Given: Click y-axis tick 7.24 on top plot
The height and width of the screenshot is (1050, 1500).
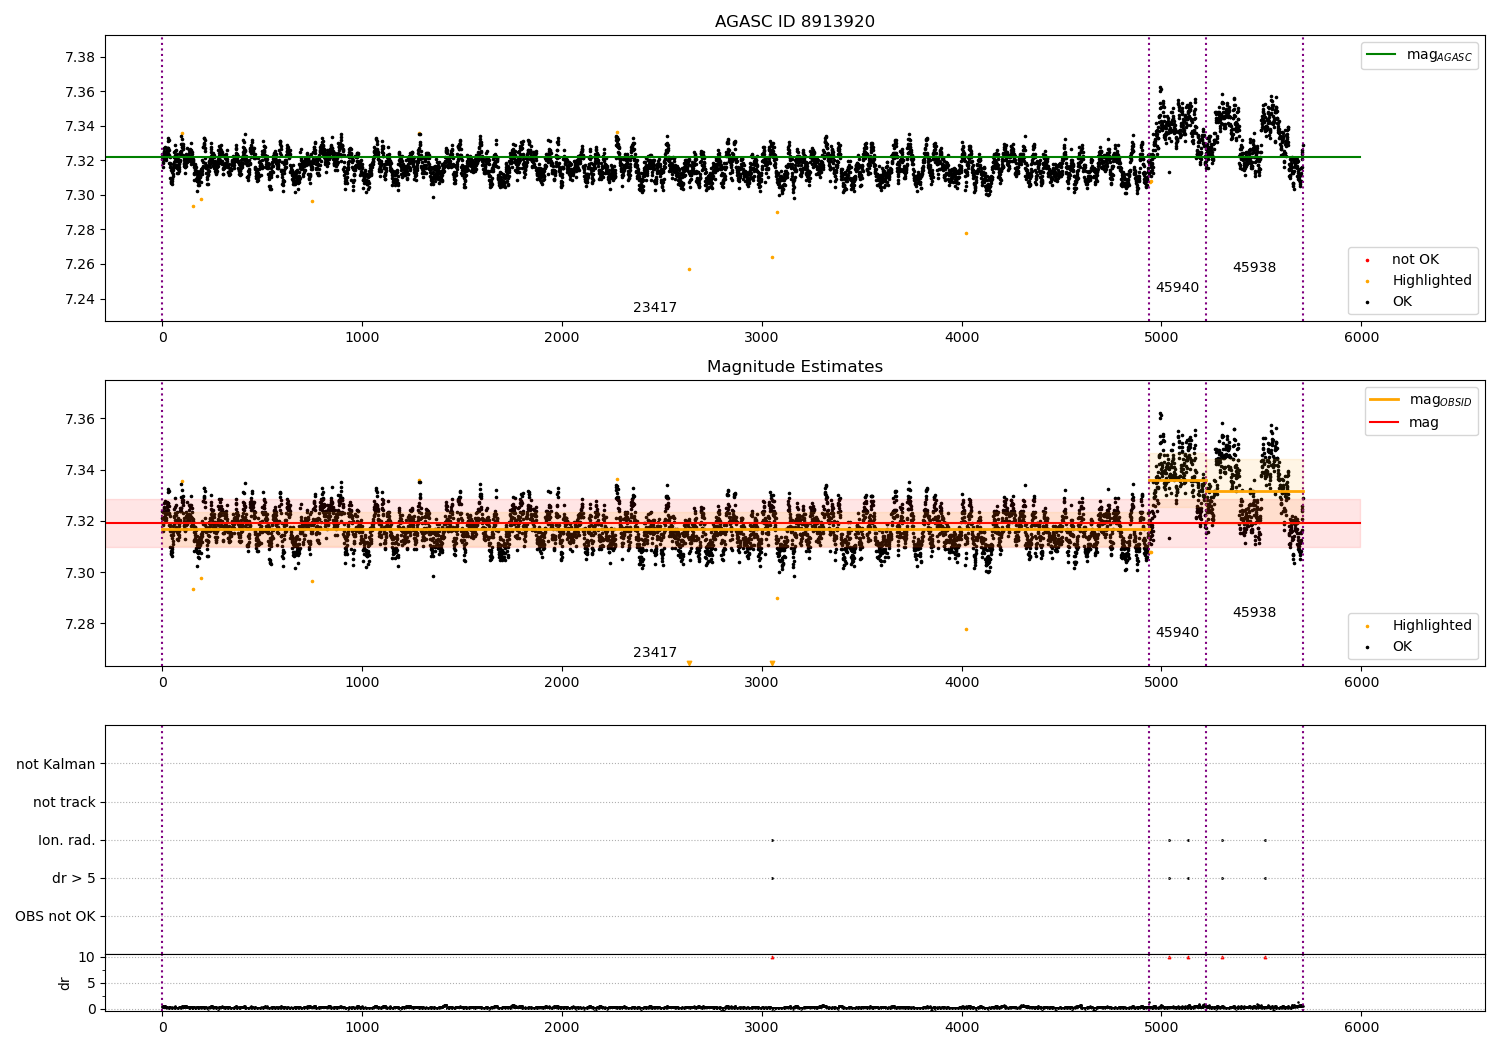Looking at the screenshot, I should (x=80, y=300).
